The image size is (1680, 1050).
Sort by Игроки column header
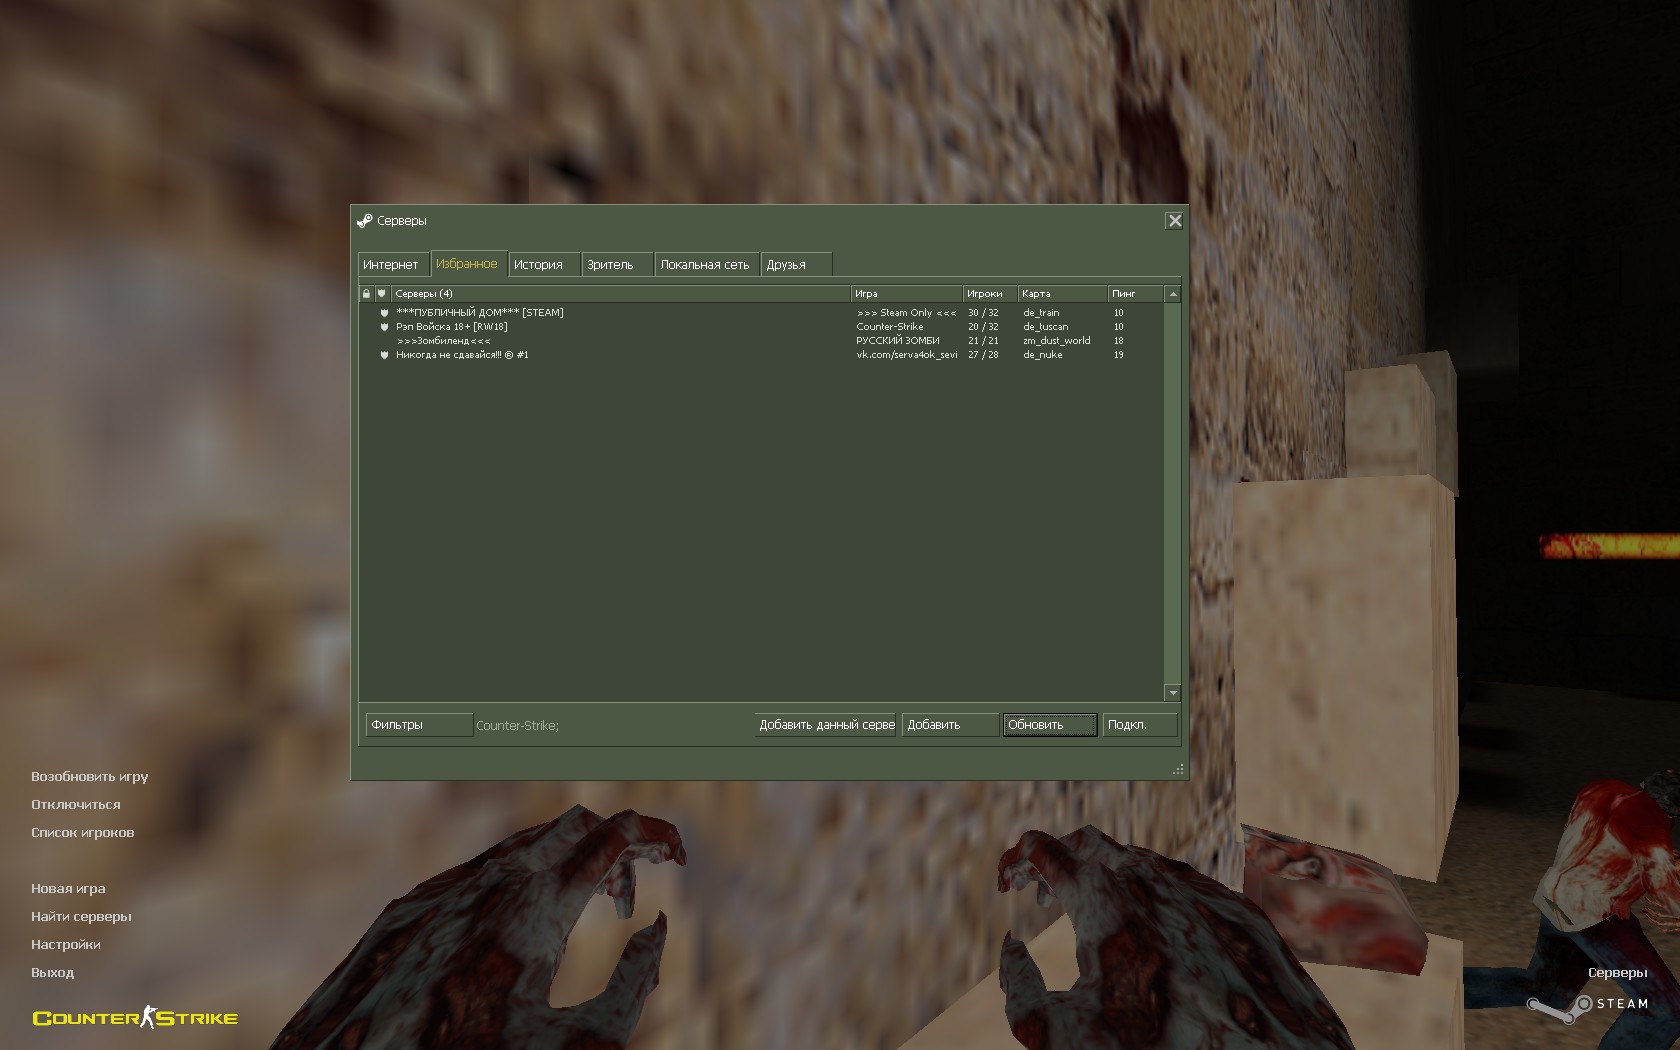point(990,294)
